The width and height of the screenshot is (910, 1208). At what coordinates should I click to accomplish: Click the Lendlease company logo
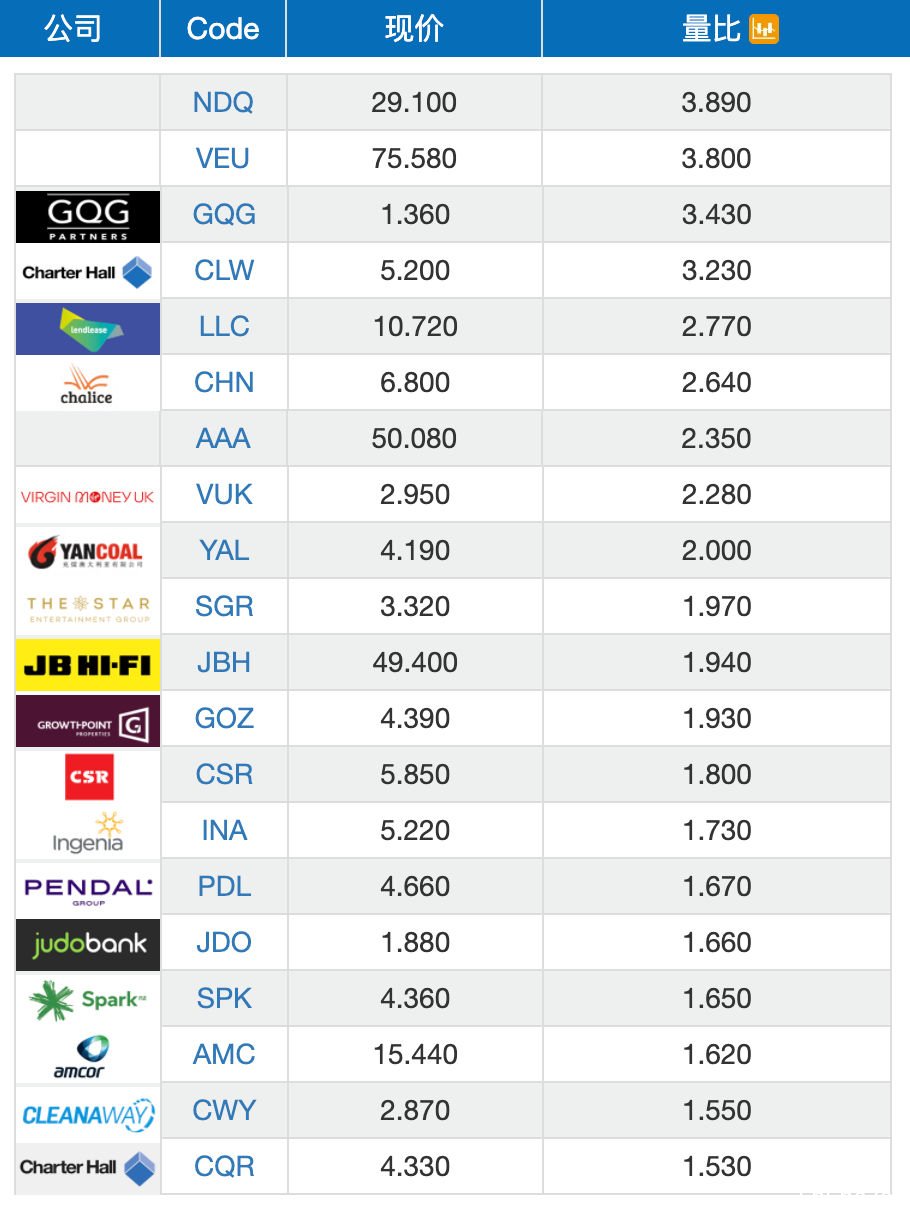coord(88,328)
